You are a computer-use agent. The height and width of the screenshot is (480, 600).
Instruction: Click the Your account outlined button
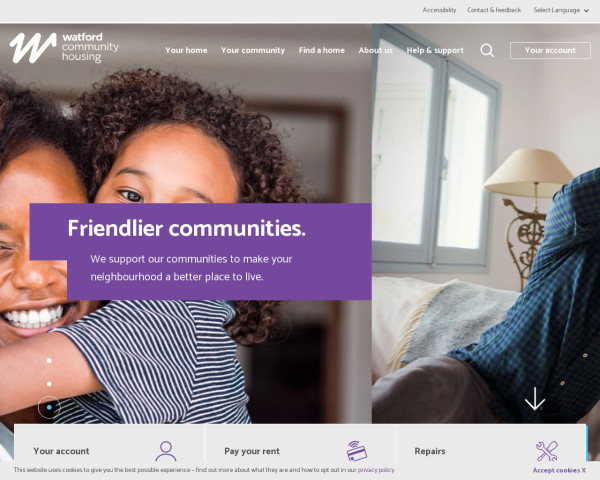click(x=550, y=50)
